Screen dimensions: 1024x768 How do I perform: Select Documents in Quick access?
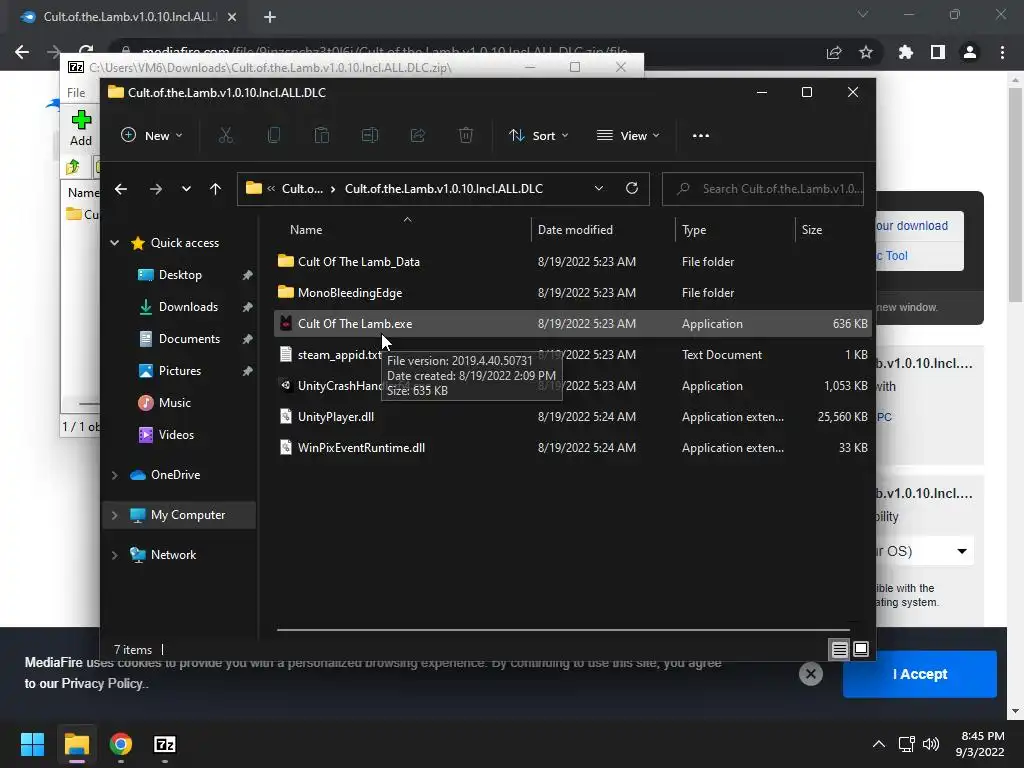pos(189,339)
